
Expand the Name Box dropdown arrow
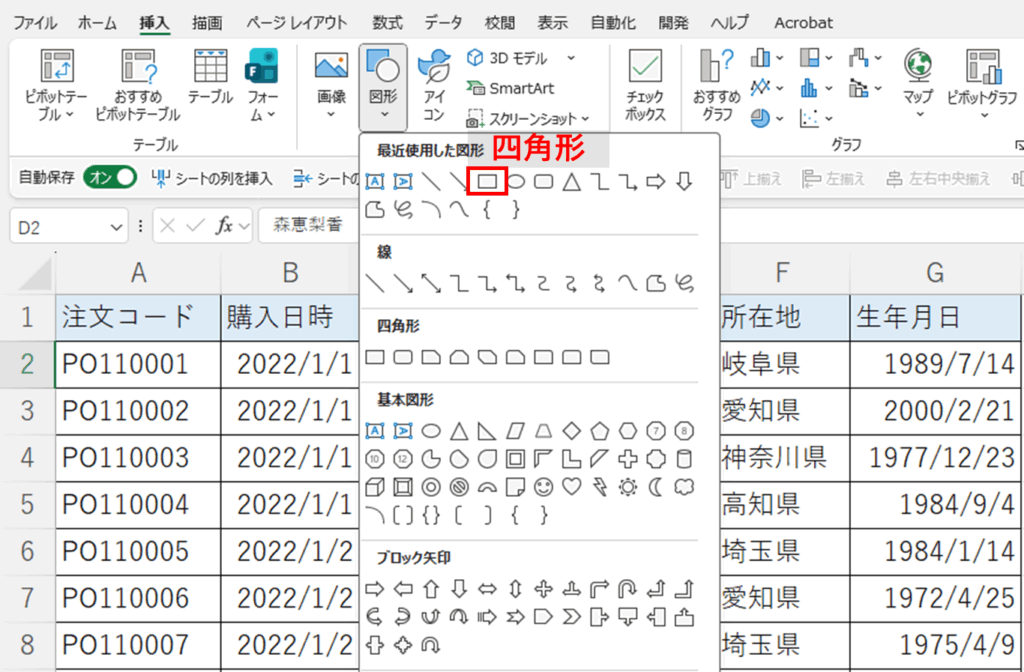coord(117,226)
